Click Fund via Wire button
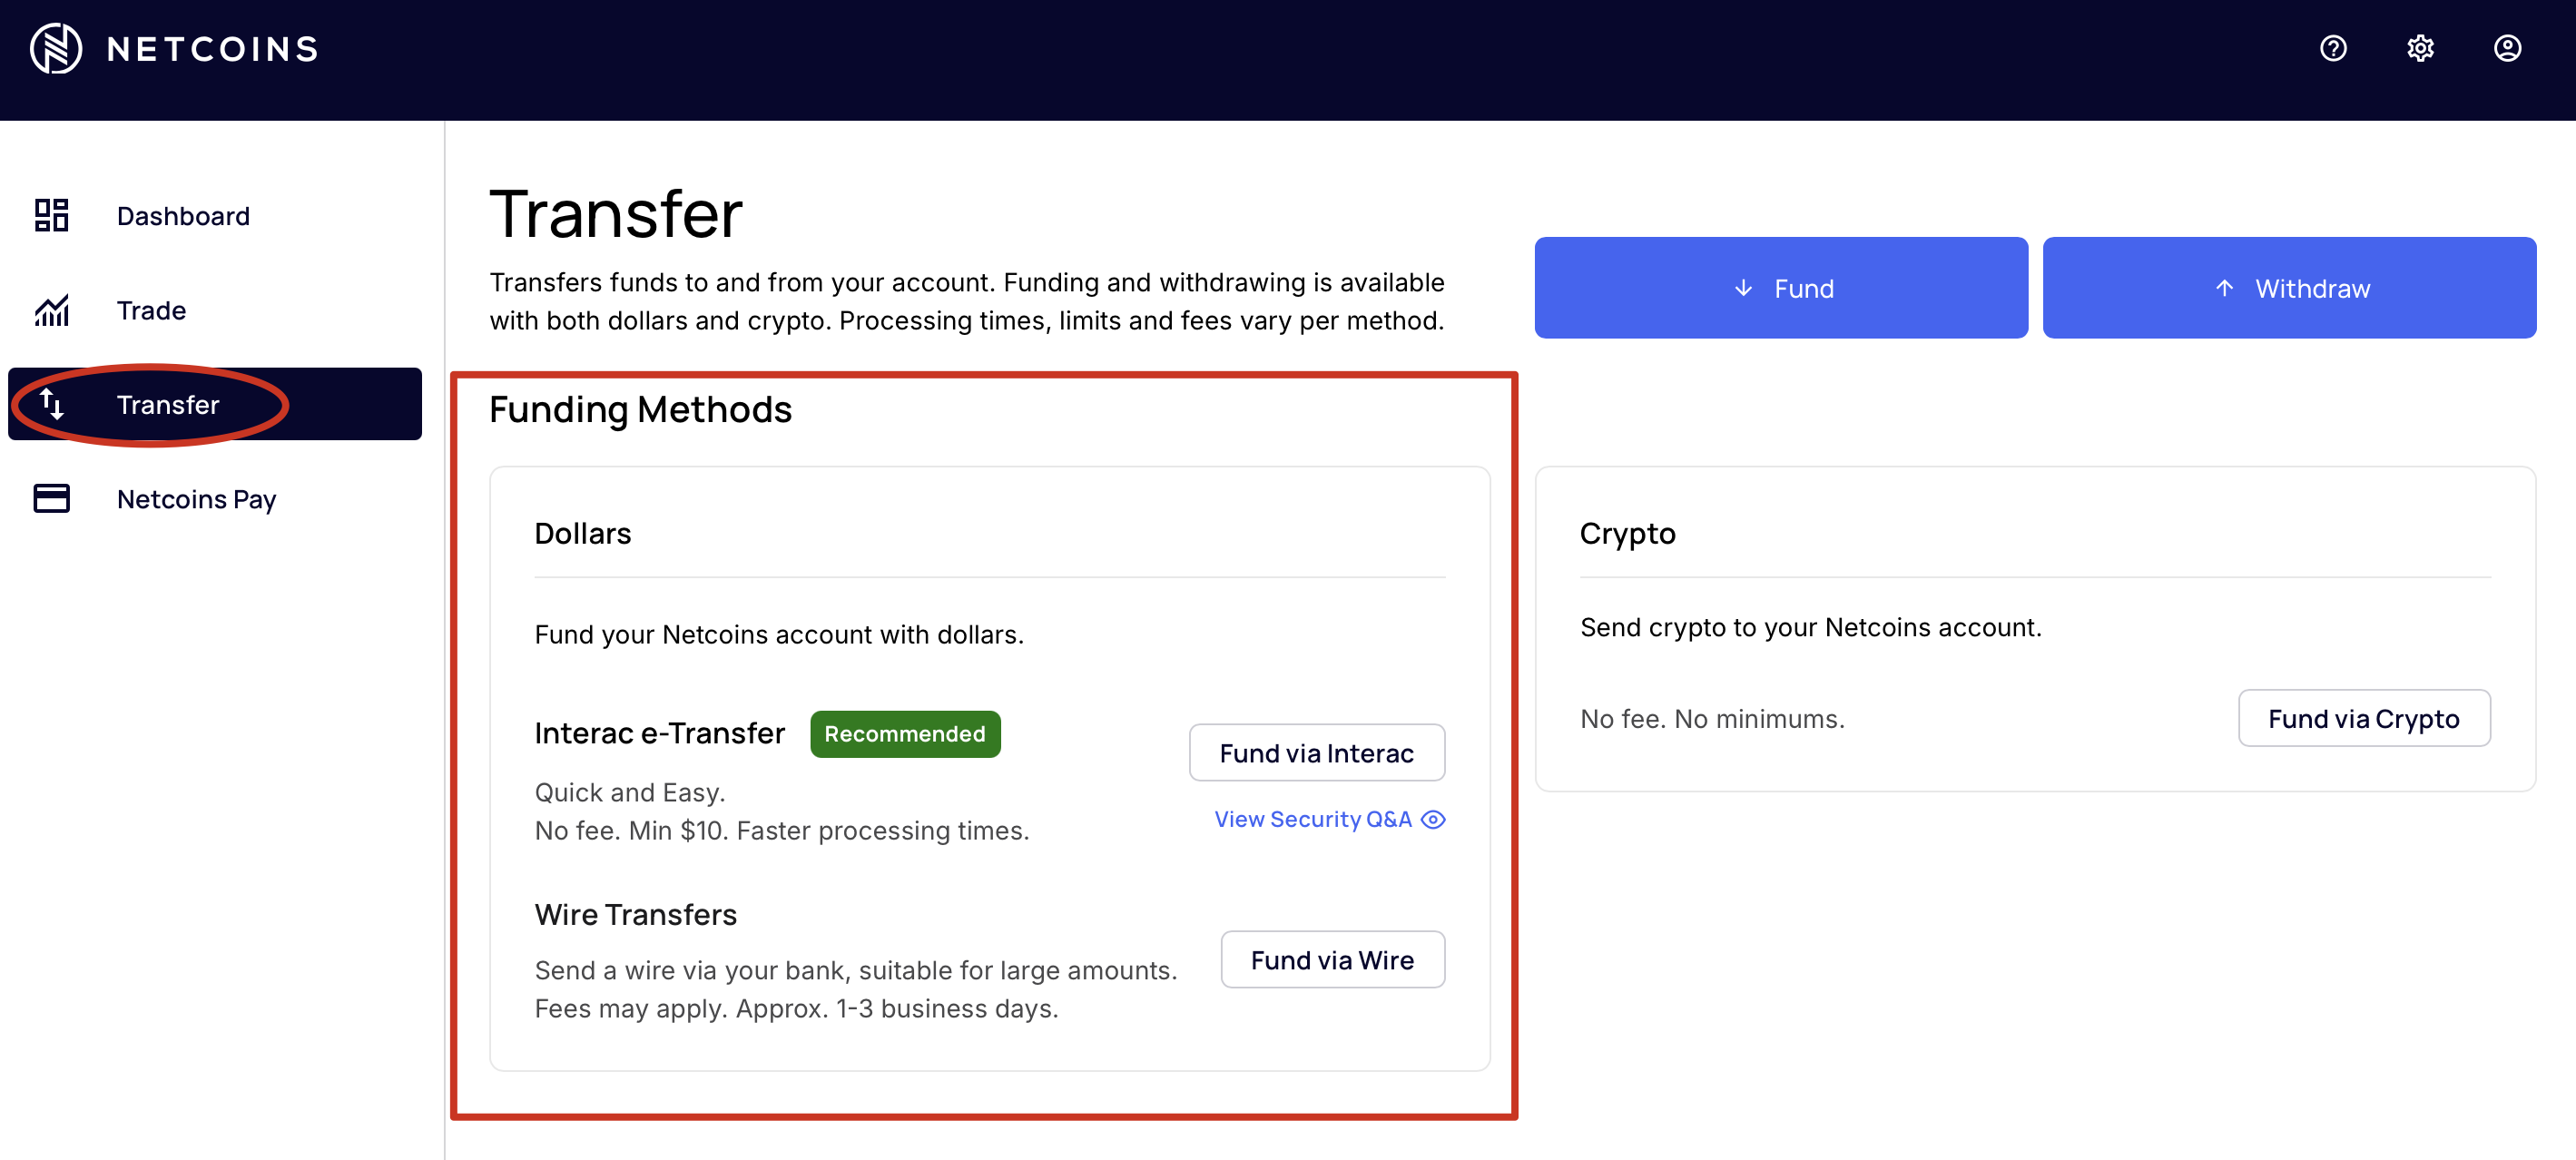The width and height of the screenshot is (2576, 1160). [x=1332, y=960]
